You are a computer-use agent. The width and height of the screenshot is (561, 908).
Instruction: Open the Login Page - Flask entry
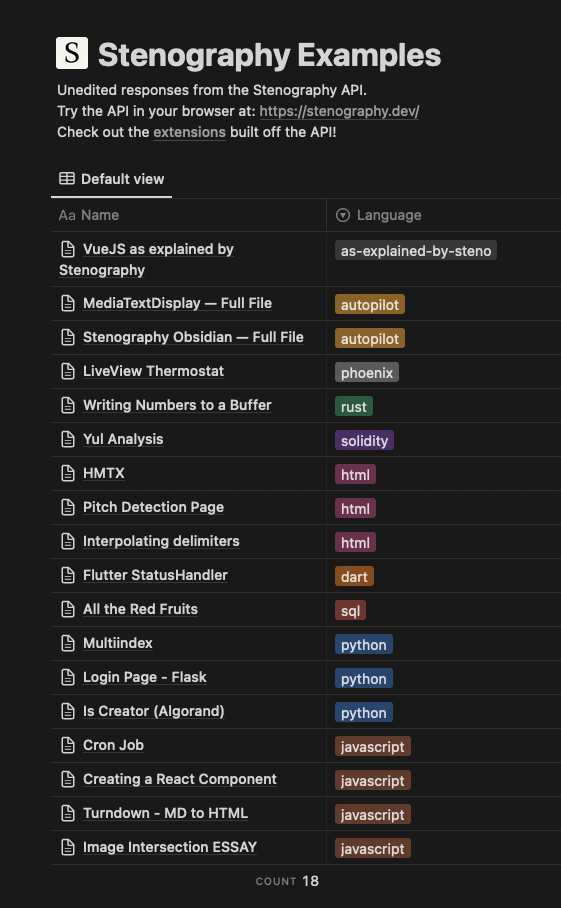click(145, 678)
